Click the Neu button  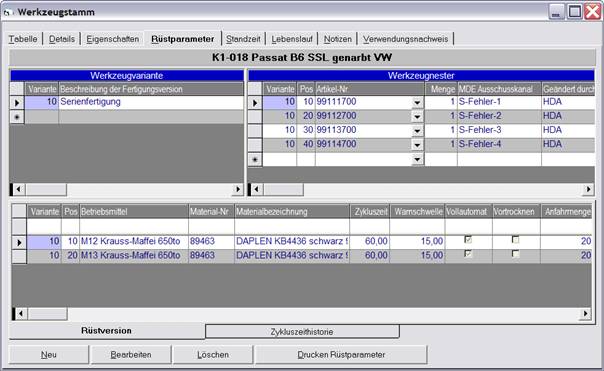click(49, 354)
